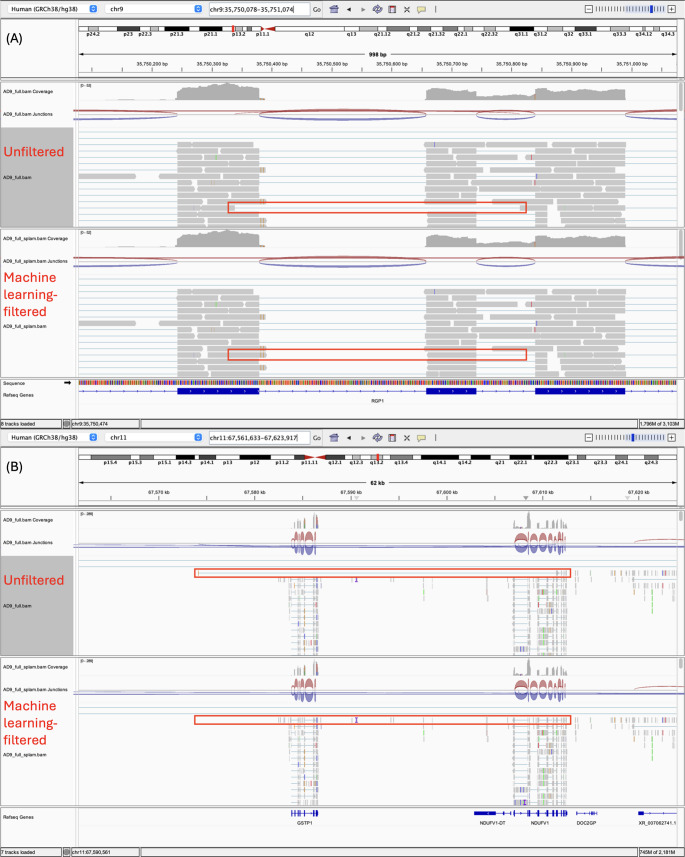Viewport: 685px width, 857px height.
Task: Click the red position marker on the chr11 ideogram
Action: pyautogui.click(x=377, y=457)
